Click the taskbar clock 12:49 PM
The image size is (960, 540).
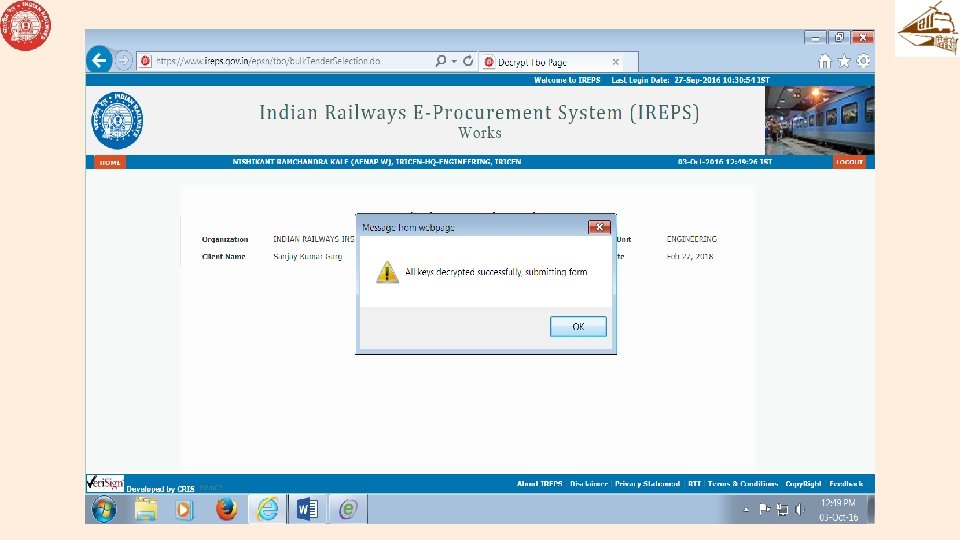(838, 503)
